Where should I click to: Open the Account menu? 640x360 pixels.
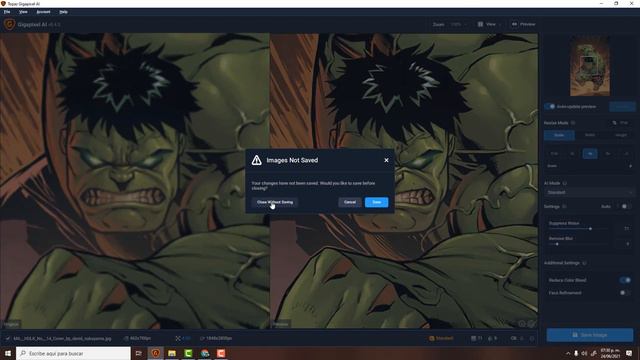click(x=43, y=12)
